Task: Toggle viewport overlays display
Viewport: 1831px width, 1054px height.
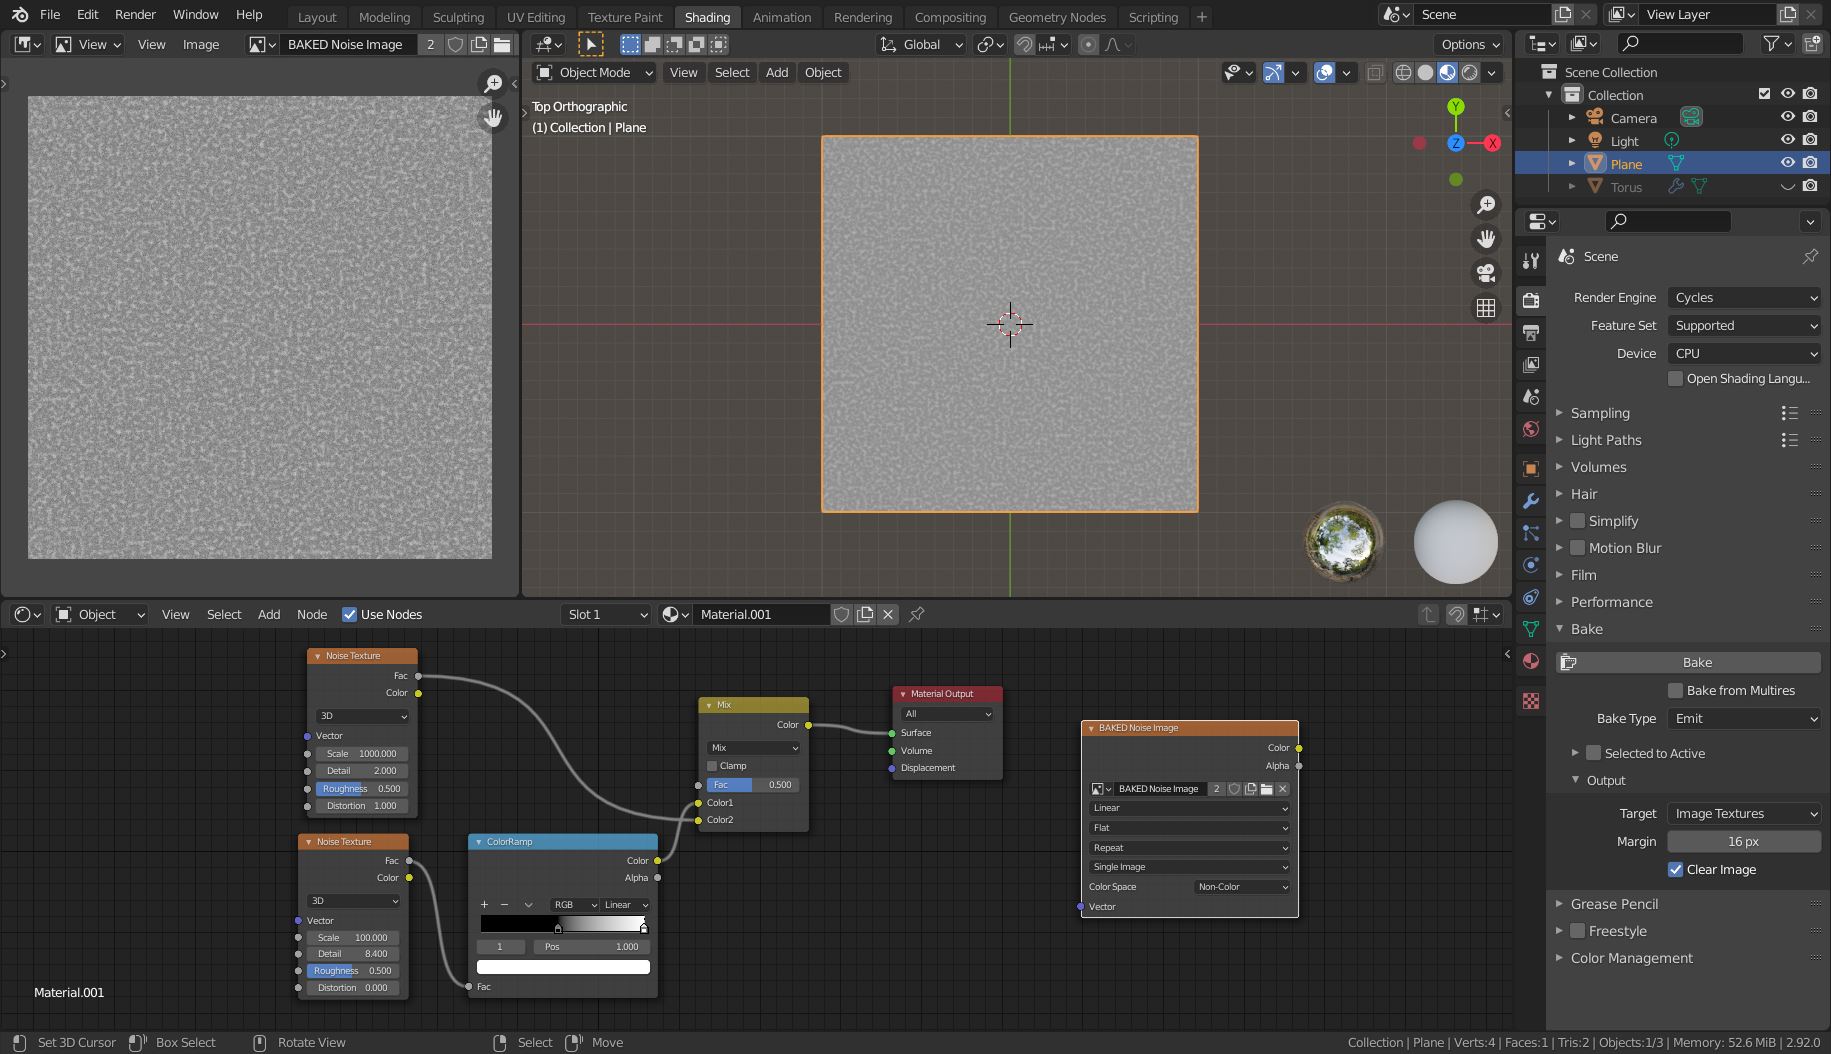Action: [1324, 72]
